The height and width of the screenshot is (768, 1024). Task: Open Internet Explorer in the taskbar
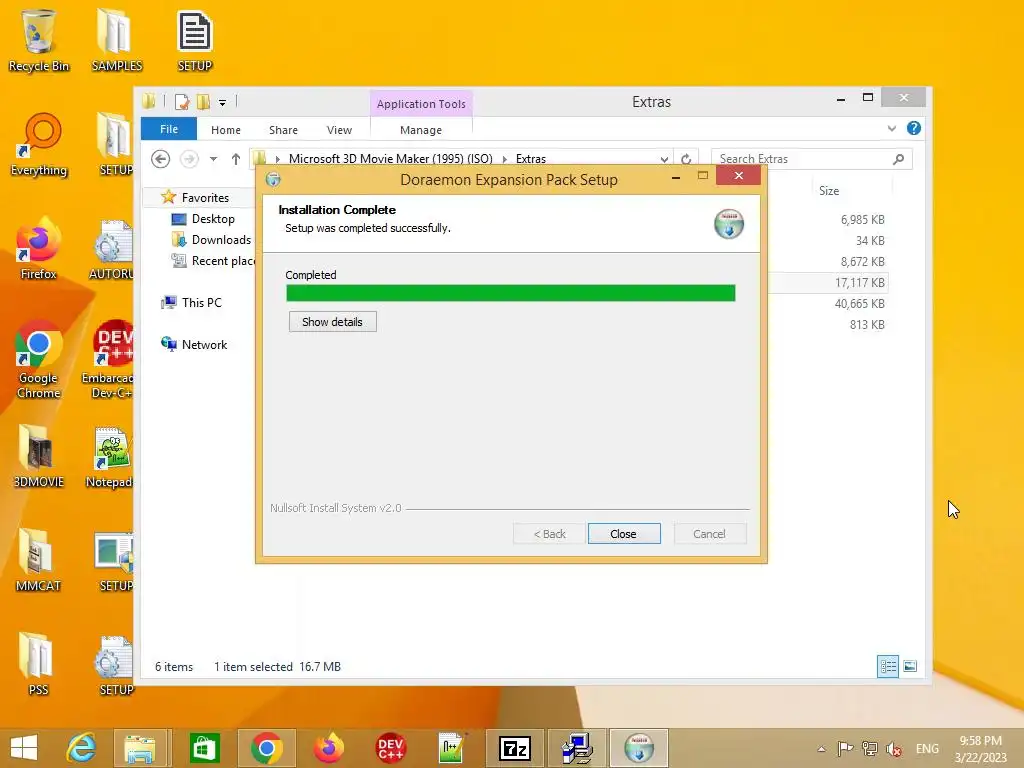[81, 748]
